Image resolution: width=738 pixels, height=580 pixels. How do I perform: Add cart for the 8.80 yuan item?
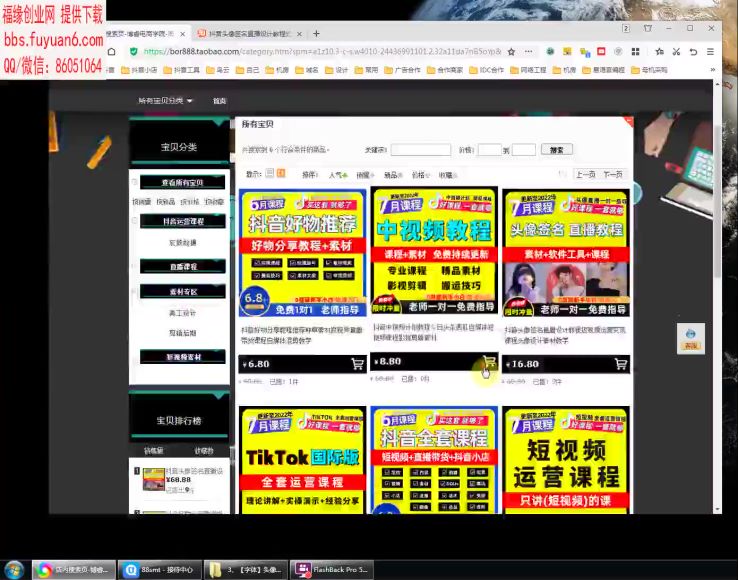coord(490,362)
